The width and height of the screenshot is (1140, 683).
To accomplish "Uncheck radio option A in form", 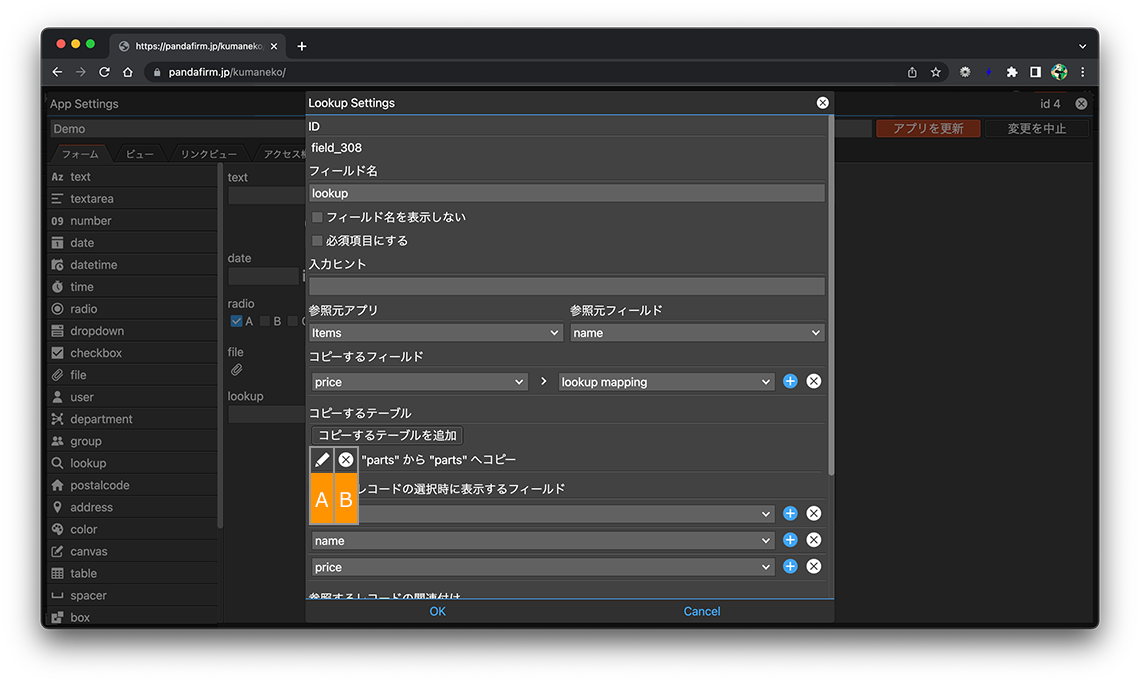I will point(237,321).
